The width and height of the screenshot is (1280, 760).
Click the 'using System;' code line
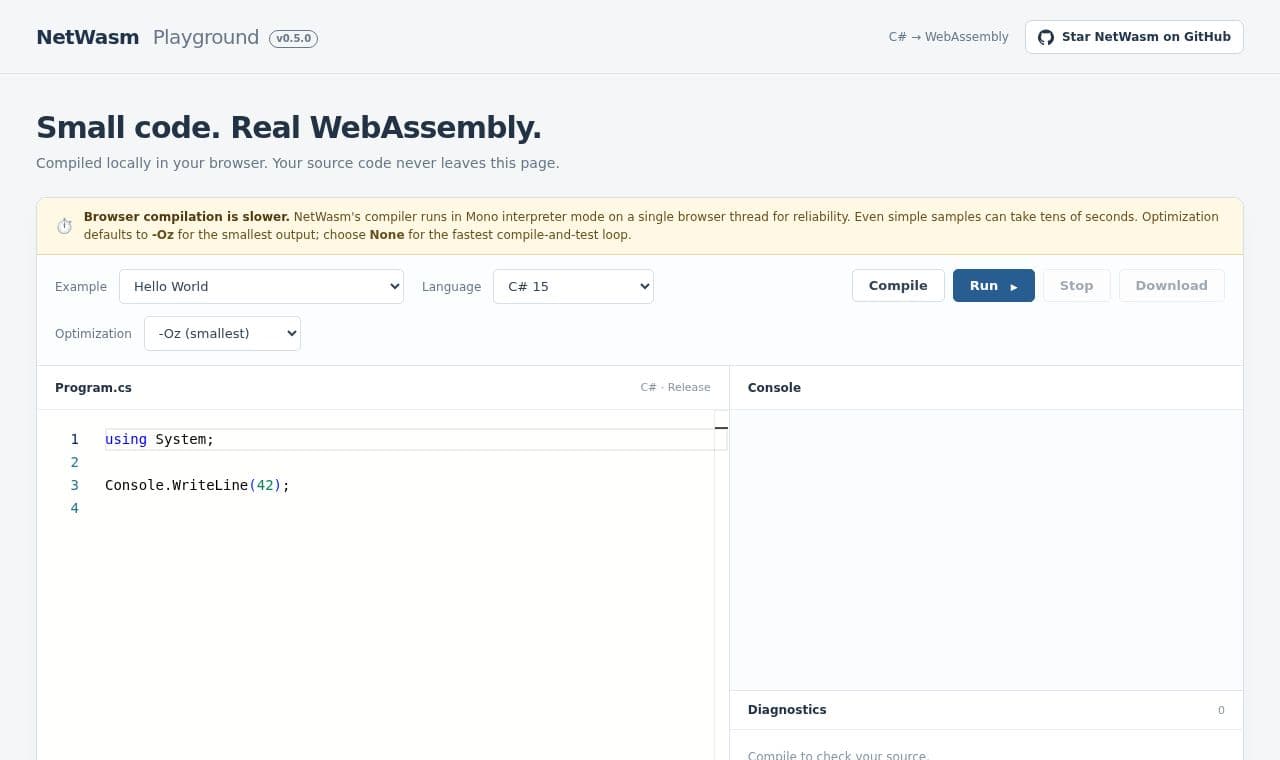pyautogui.click(x=160, y=439)
